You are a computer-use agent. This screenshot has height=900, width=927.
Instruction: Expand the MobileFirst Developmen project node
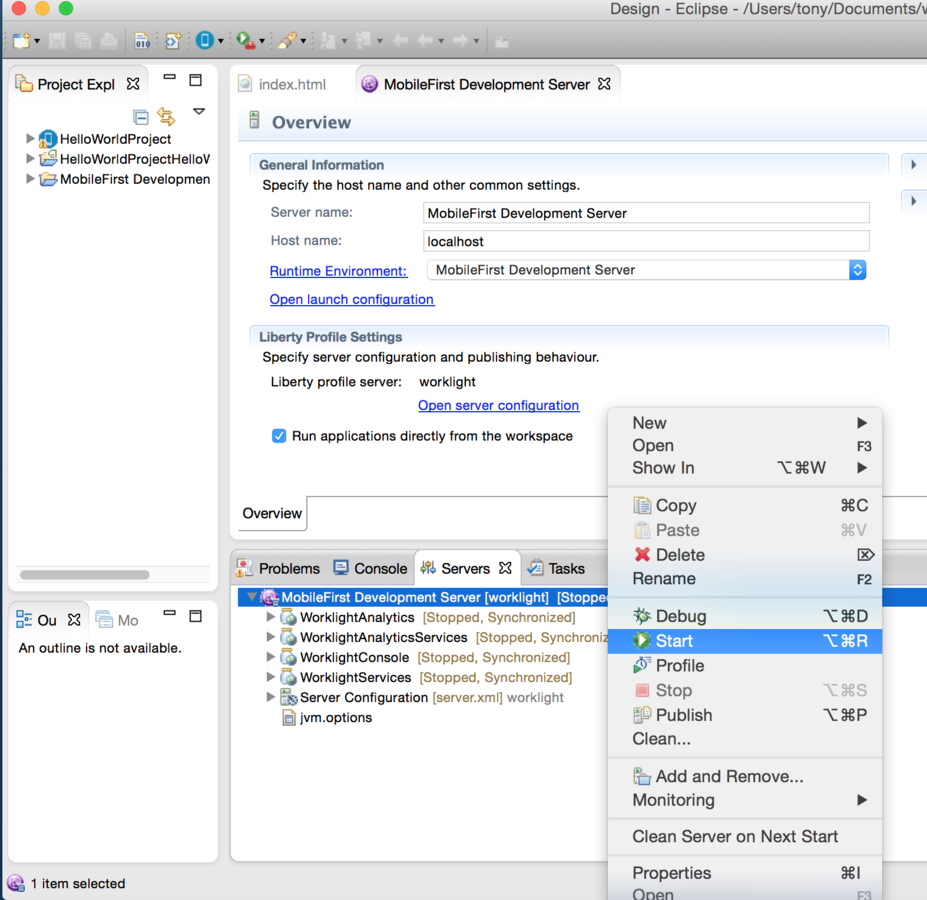tap(30, 179)
